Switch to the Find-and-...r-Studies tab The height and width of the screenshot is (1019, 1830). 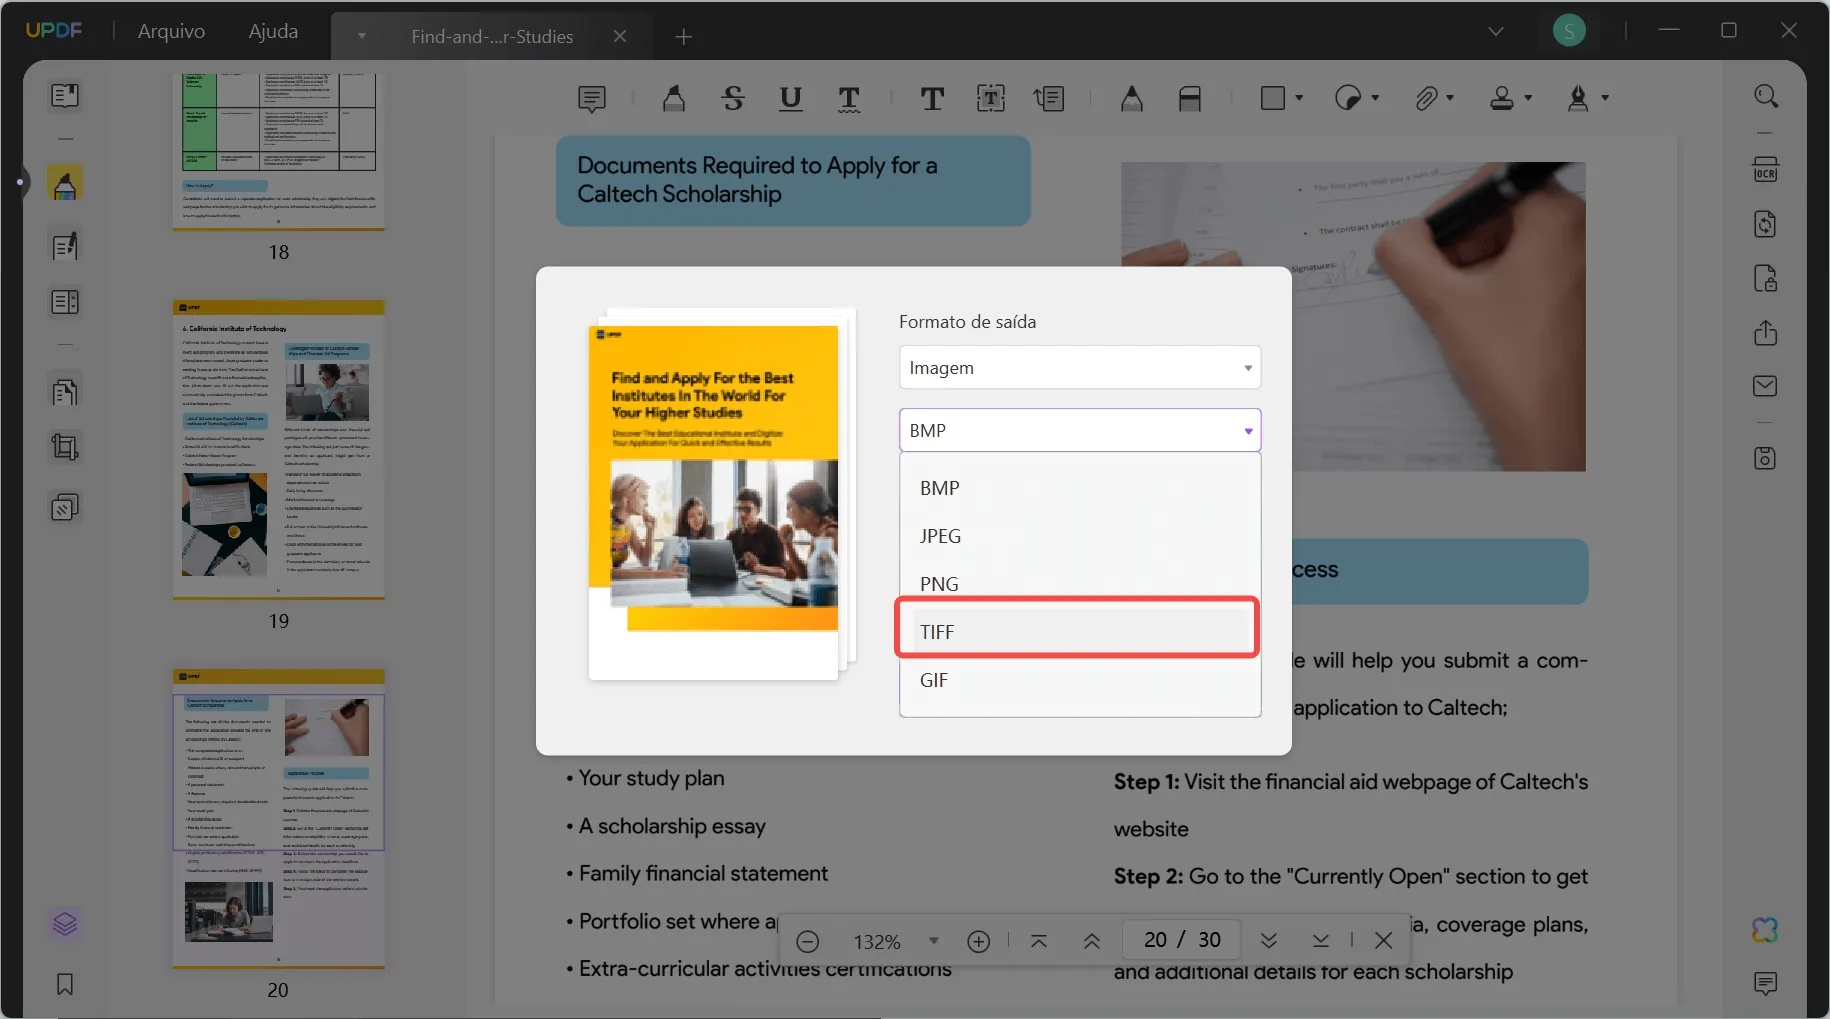(x=491, y=36)
